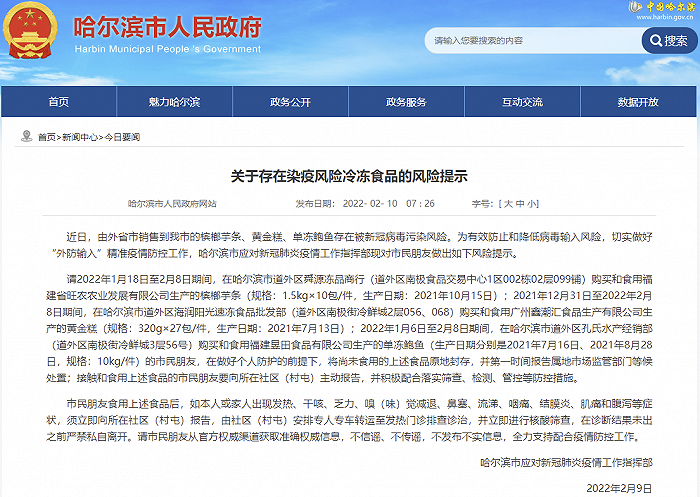Set font size to medium (中)
700x497 pixels.
[x=521, y=203]
